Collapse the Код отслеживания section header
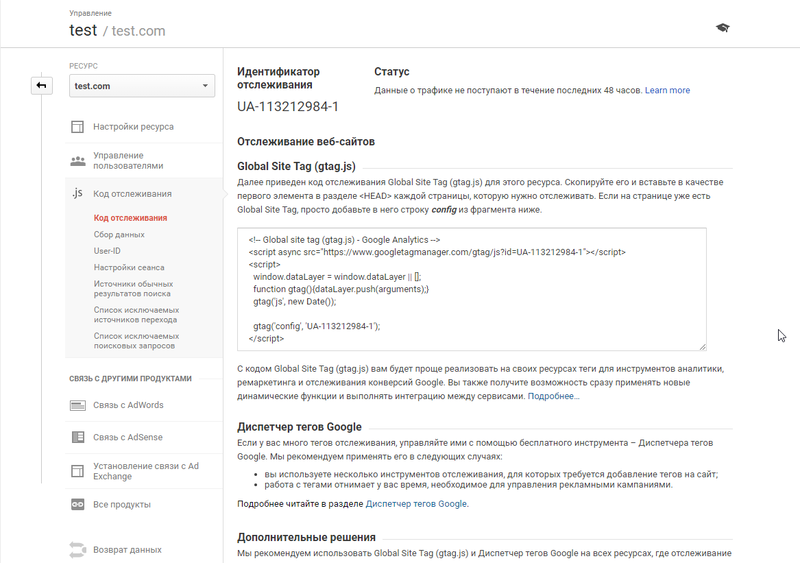 coord(132,193)
